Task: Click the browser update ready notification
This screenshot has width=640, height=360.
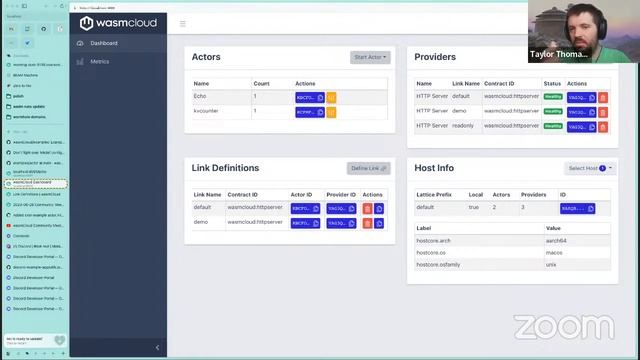Action: point(35,340)
